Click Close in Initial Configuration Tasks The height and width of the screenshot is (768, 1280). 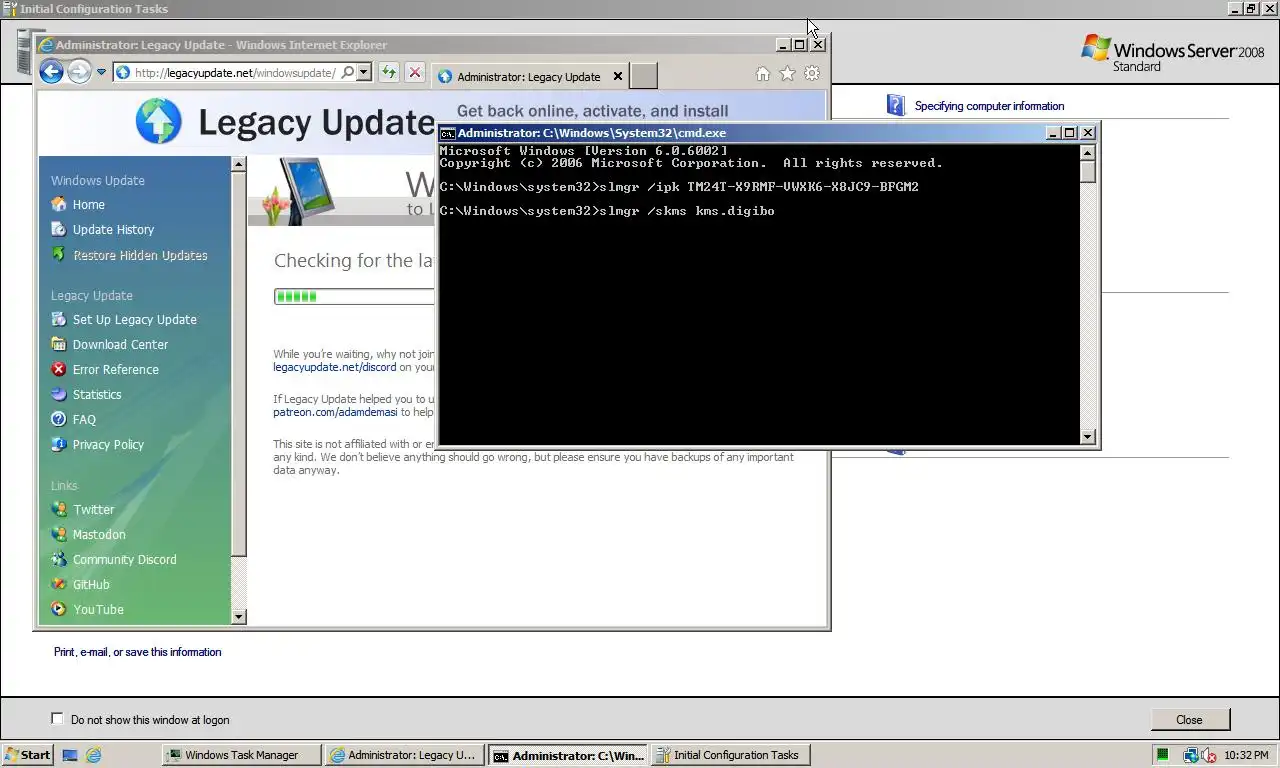(x=1189, y=719)
